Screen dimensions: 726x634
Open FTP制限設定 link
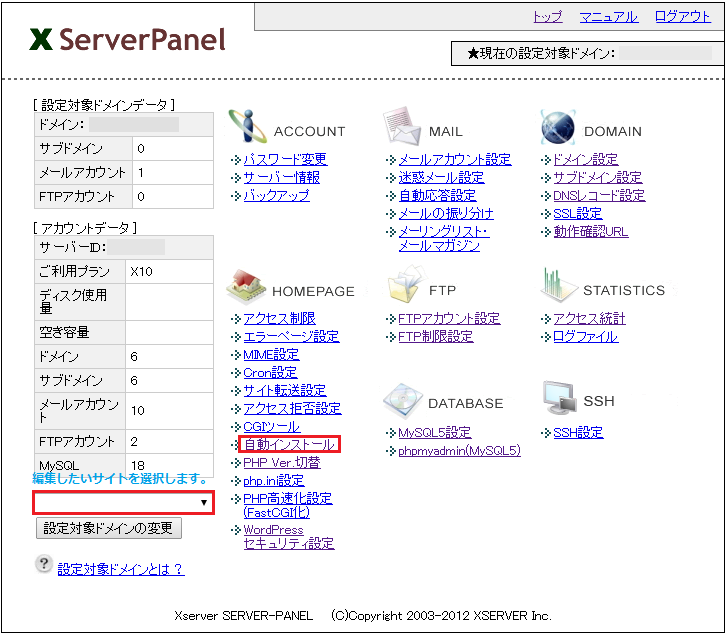click(436, 337)
